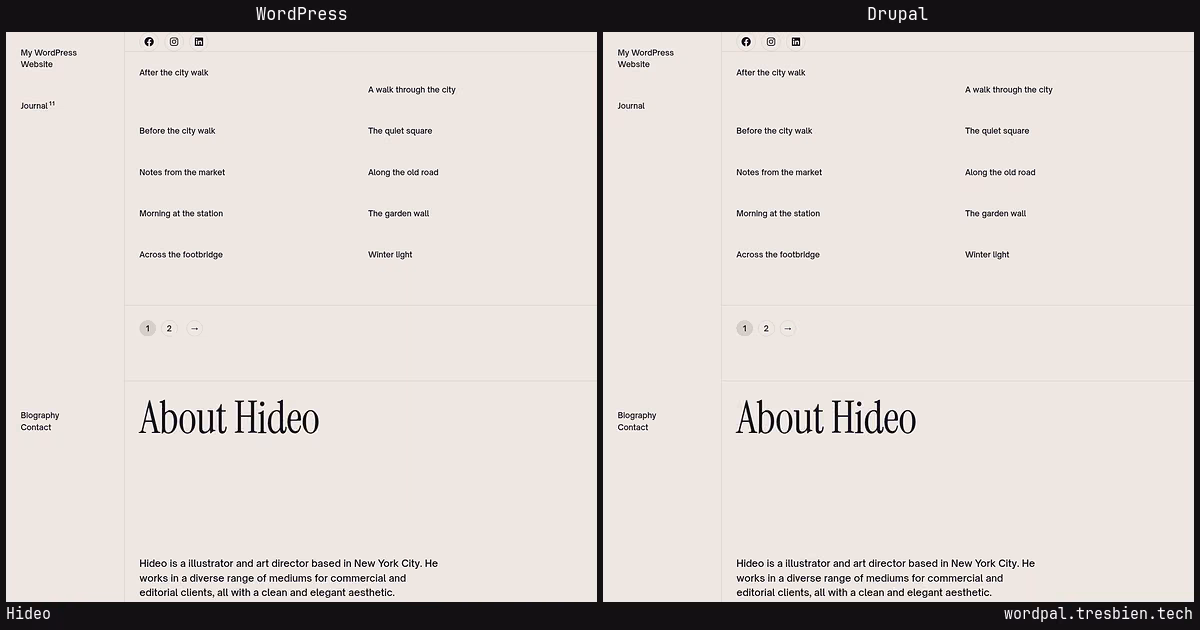This screenshot has width=1200, height=630.
Task: Open Journal menu in WordPress sidebar
Action: click(x=38, y=105)
